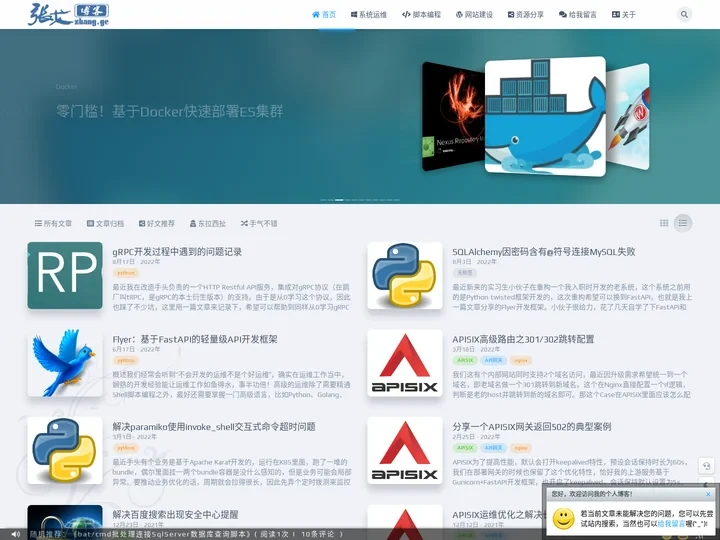Click the 给我留言 link in popup

click(672, 523)
